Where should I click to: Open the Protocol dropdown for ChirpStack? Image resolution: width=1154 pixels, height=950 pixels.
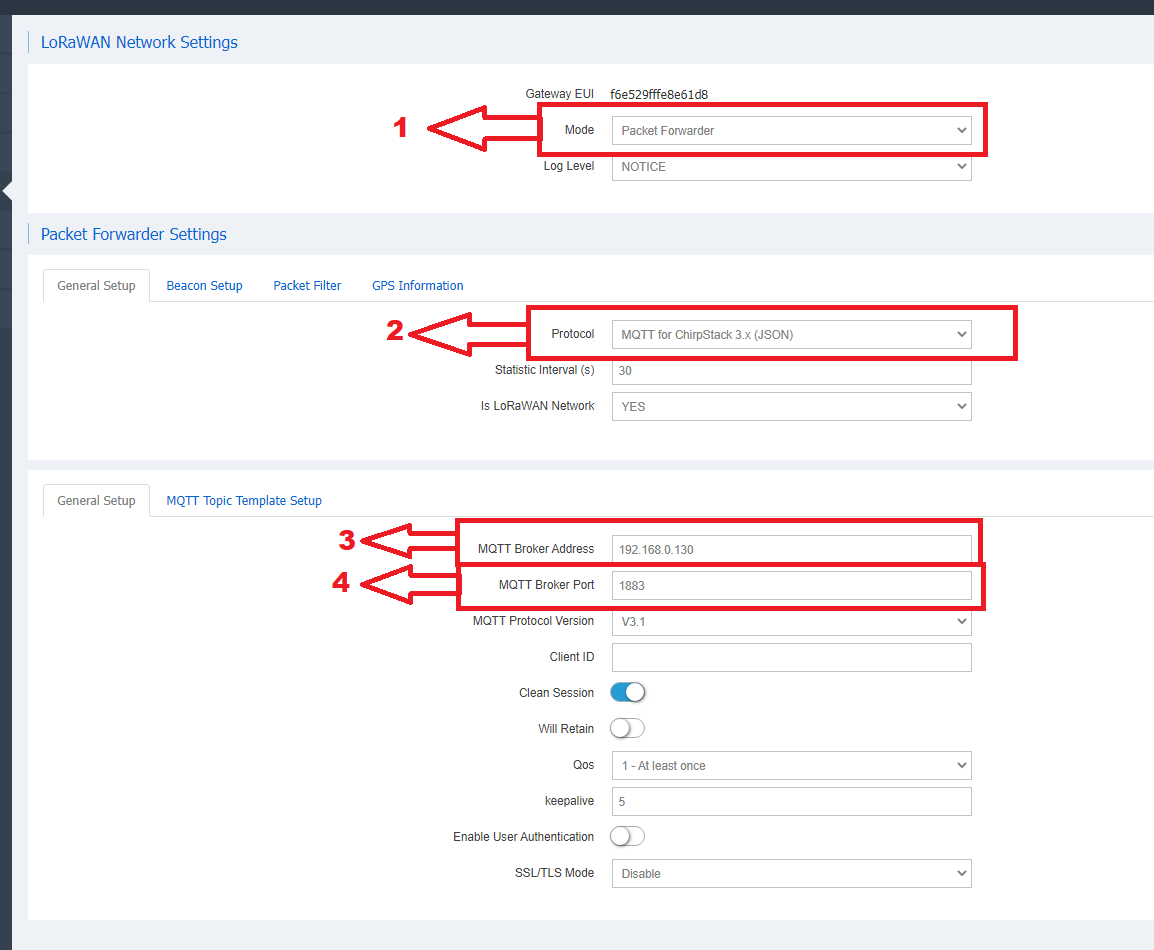(791, 335)
